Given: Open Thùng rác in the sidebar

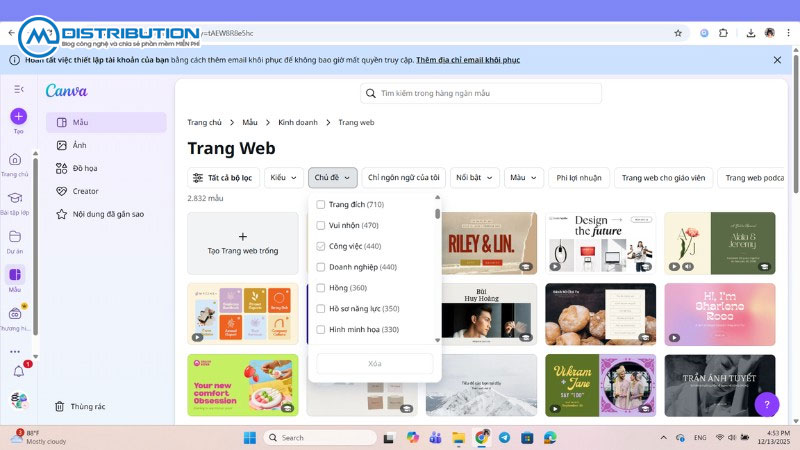Looking at the screenshot, I should 81,407.
